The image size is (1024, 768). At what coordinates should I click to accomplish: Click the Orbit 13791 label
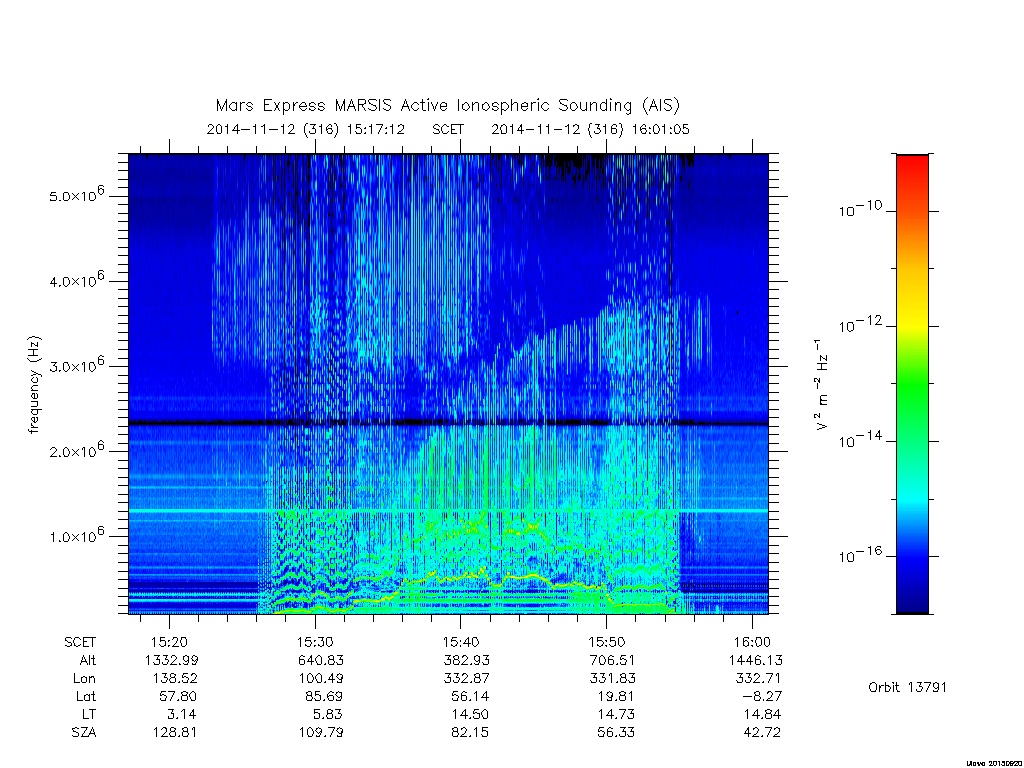pos(907,687)
